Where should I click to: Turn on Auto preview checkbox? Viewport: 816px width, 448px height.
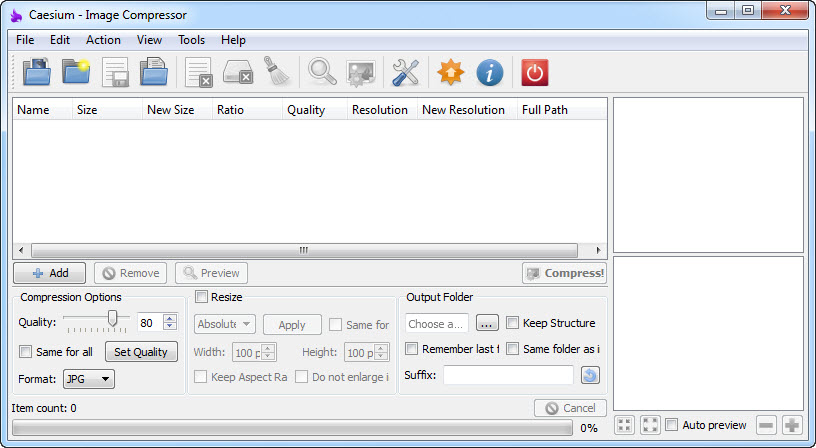click(672, 425)
